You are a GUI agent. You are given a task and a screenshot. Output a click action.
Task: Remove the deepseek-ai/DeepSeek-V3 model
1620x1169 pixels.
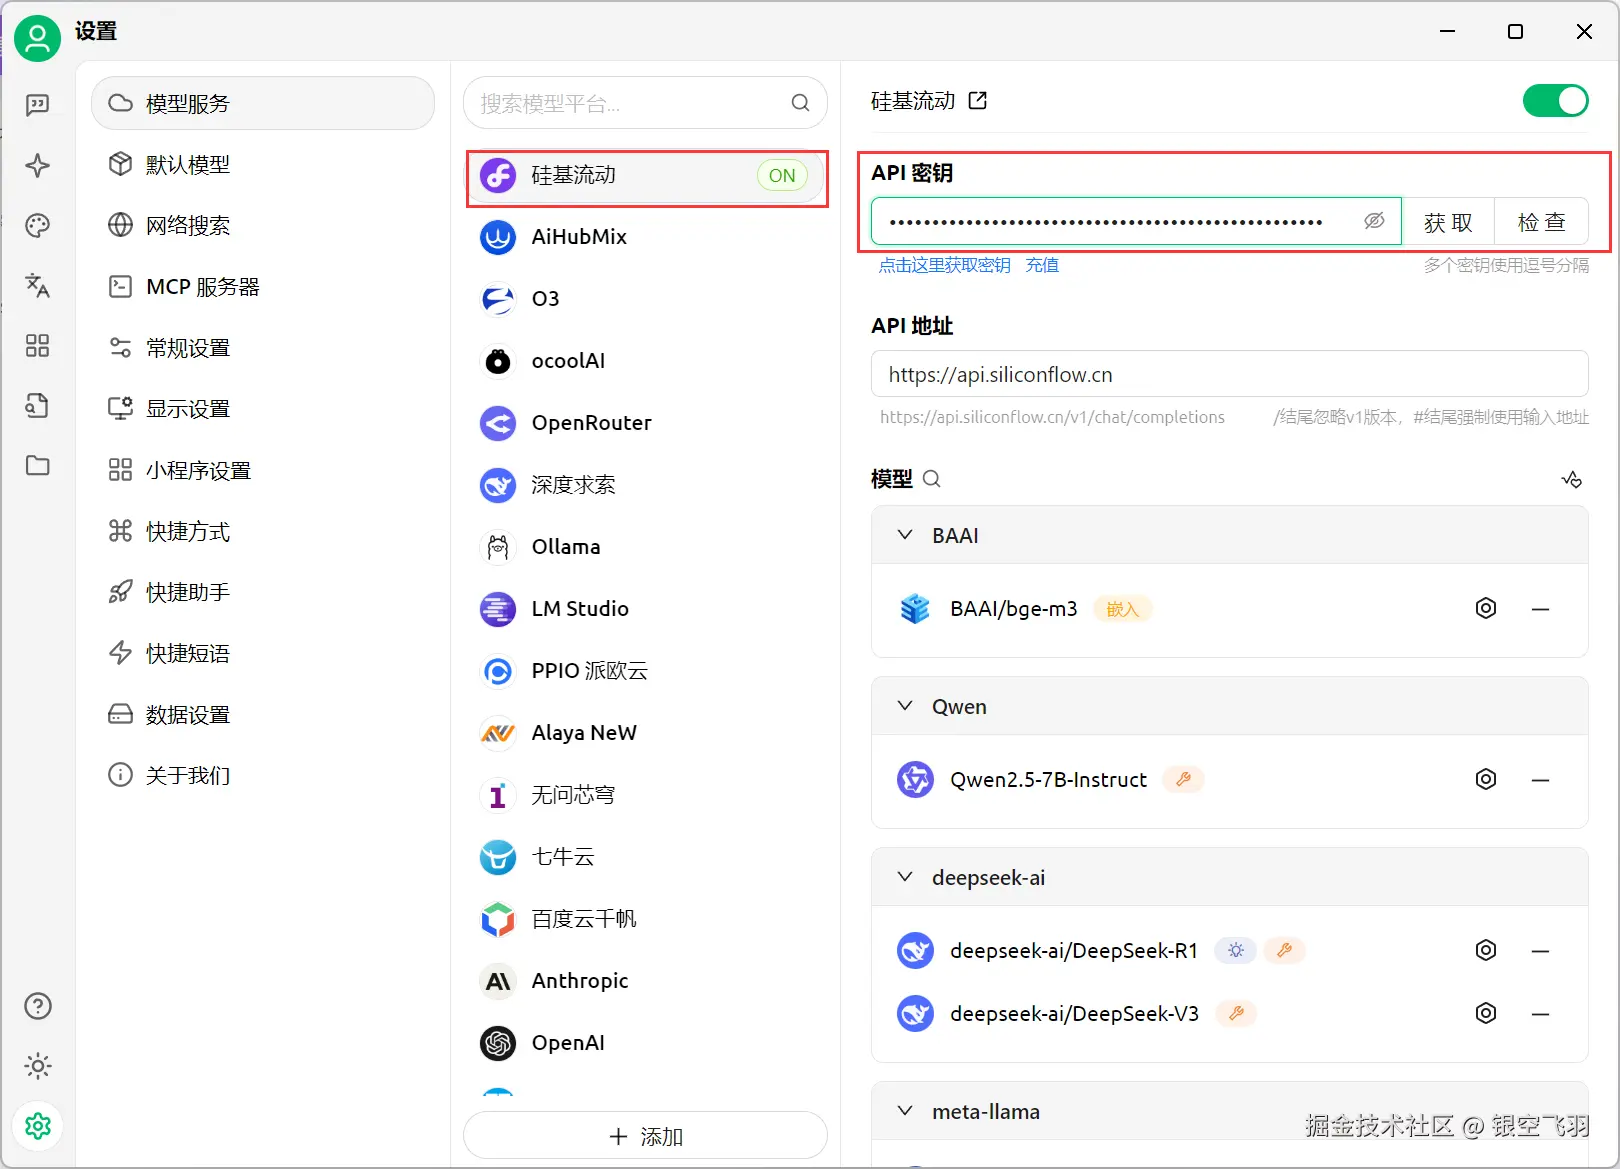(x=1541, y=1013)
